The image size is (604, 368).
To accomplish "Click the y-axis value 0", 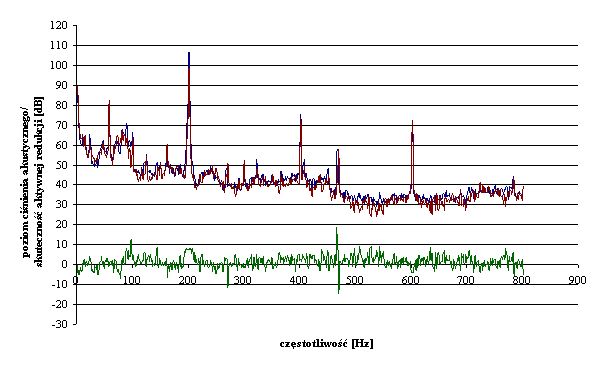I will pyautogui.click(x=65, y=265).
